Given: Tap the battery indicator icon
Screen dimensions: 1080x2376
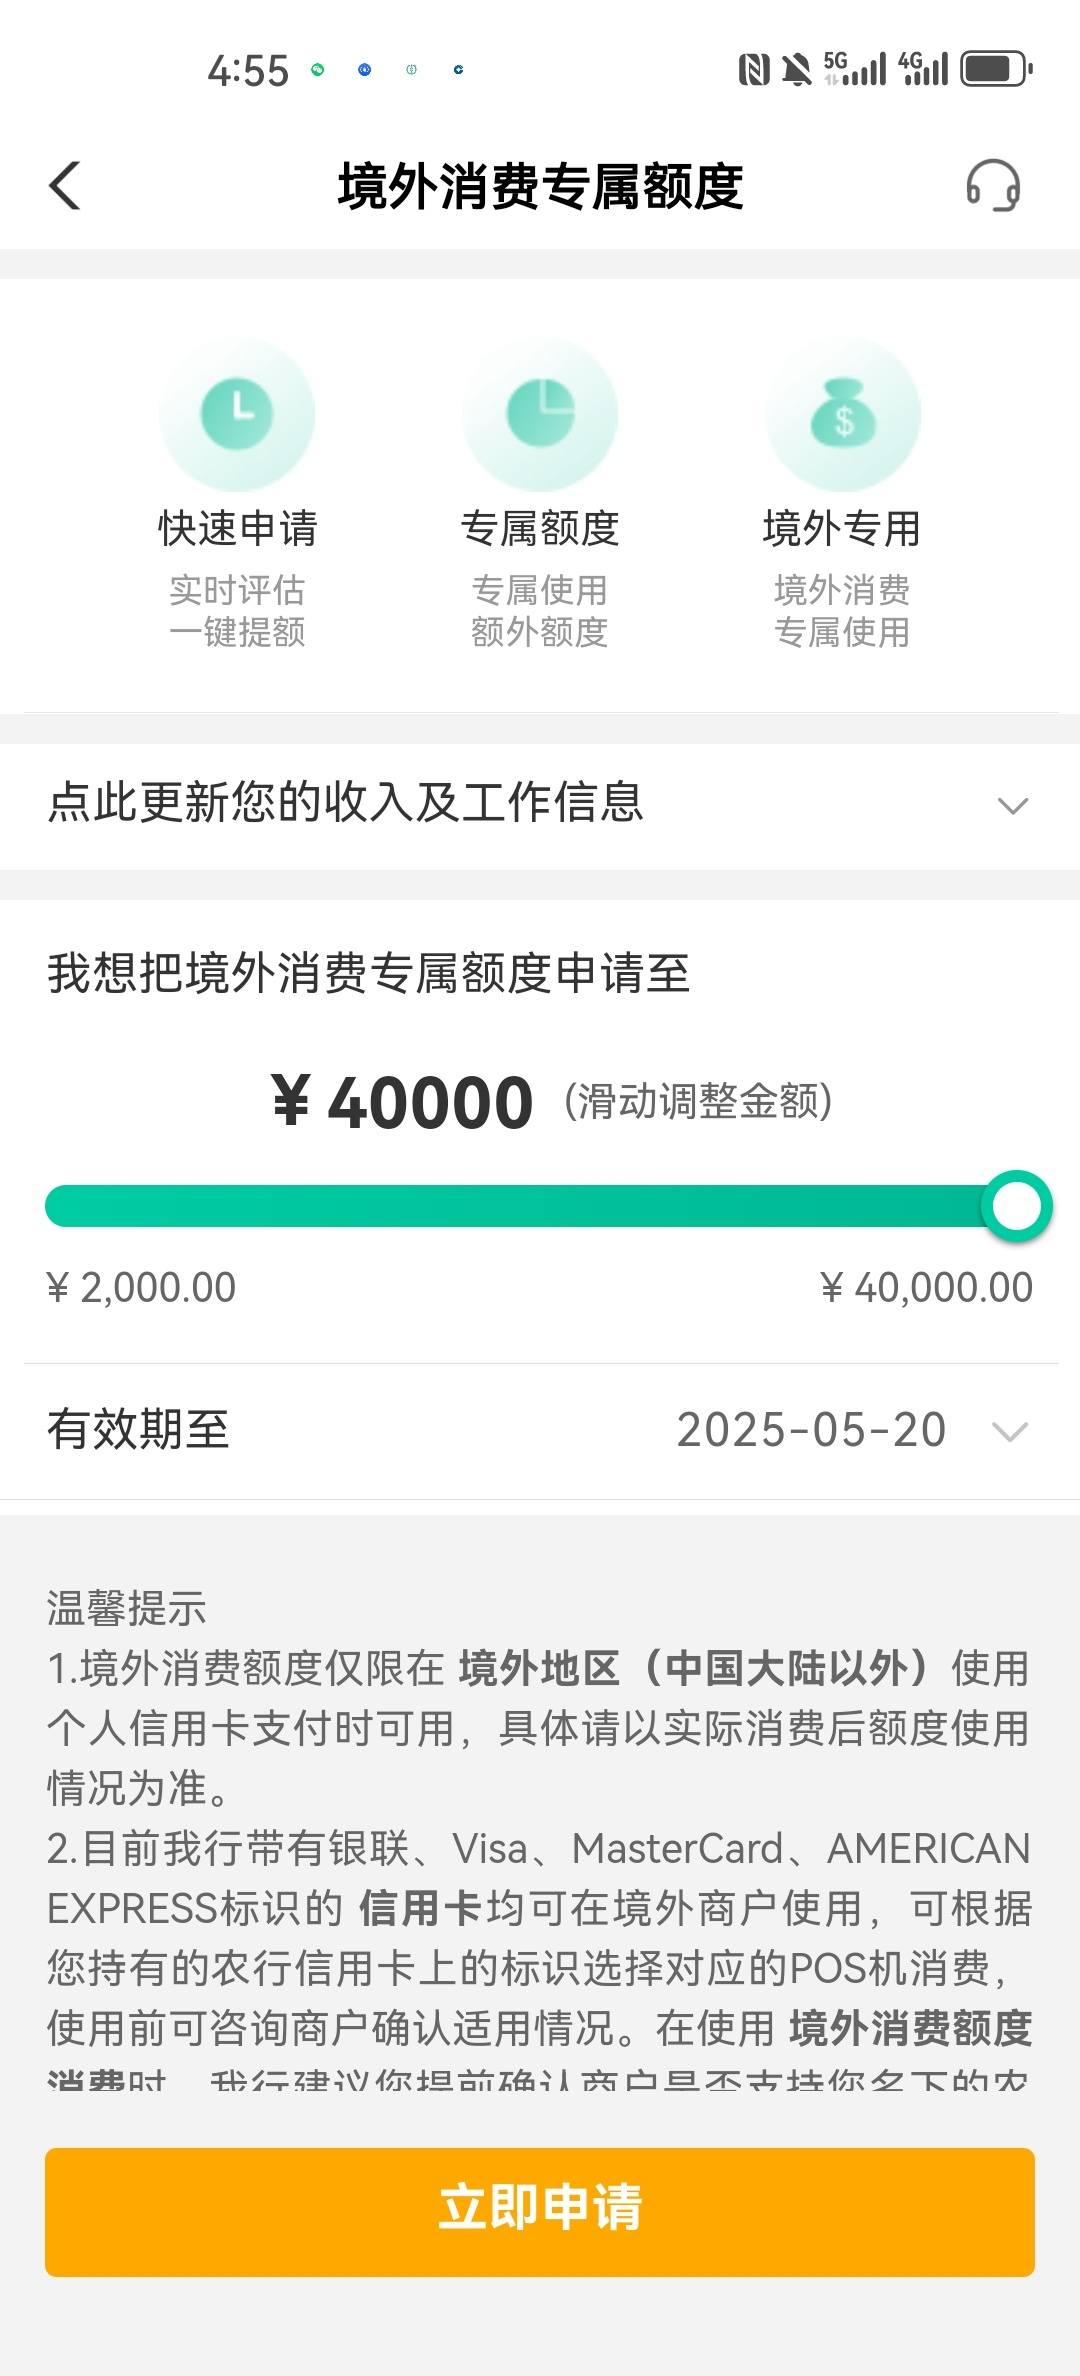Looking at the screenshot, I should coord(996,69).
